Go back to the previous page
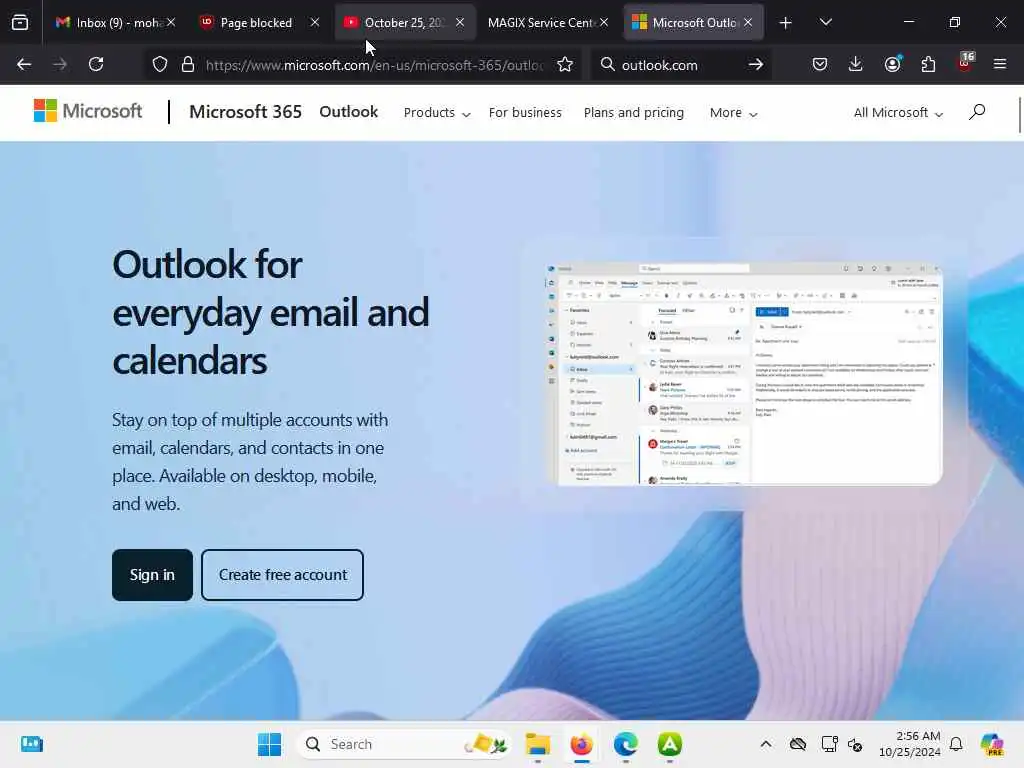 pyautogui.click(x=24, y=64)
